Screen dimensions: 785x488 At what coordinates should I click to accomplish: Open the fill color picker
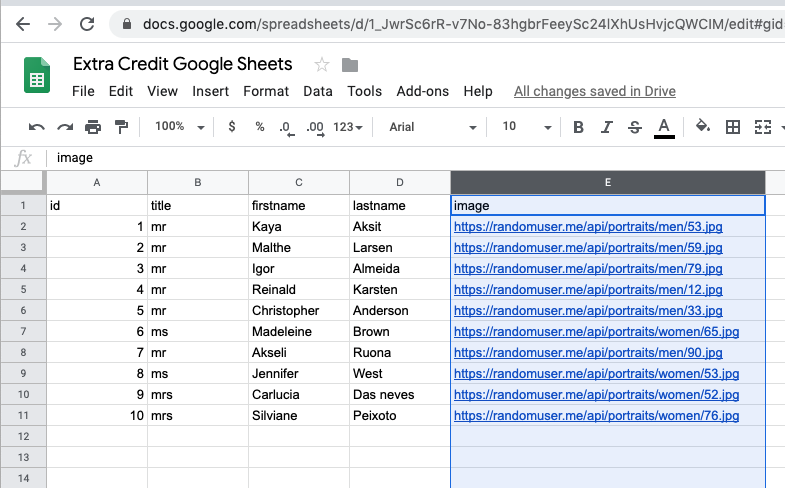pyautogui.click(x=703, y=127)
